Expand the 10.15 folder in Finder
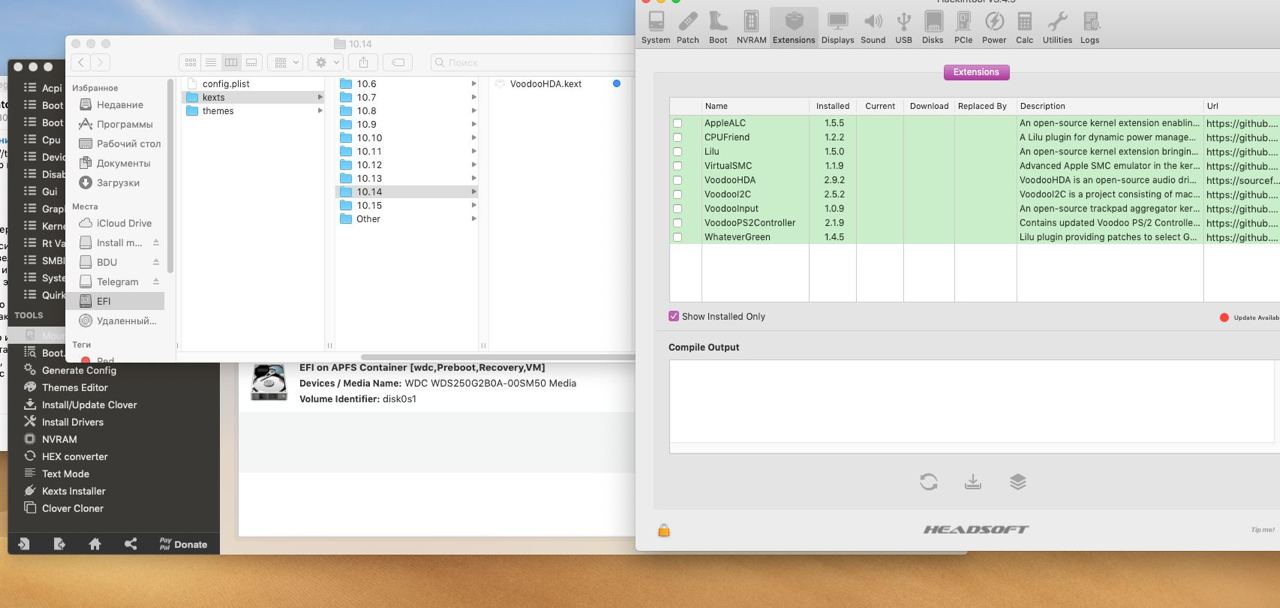Image resolution: width=1280 pixels, height=608 pixels. coord(369,205)
